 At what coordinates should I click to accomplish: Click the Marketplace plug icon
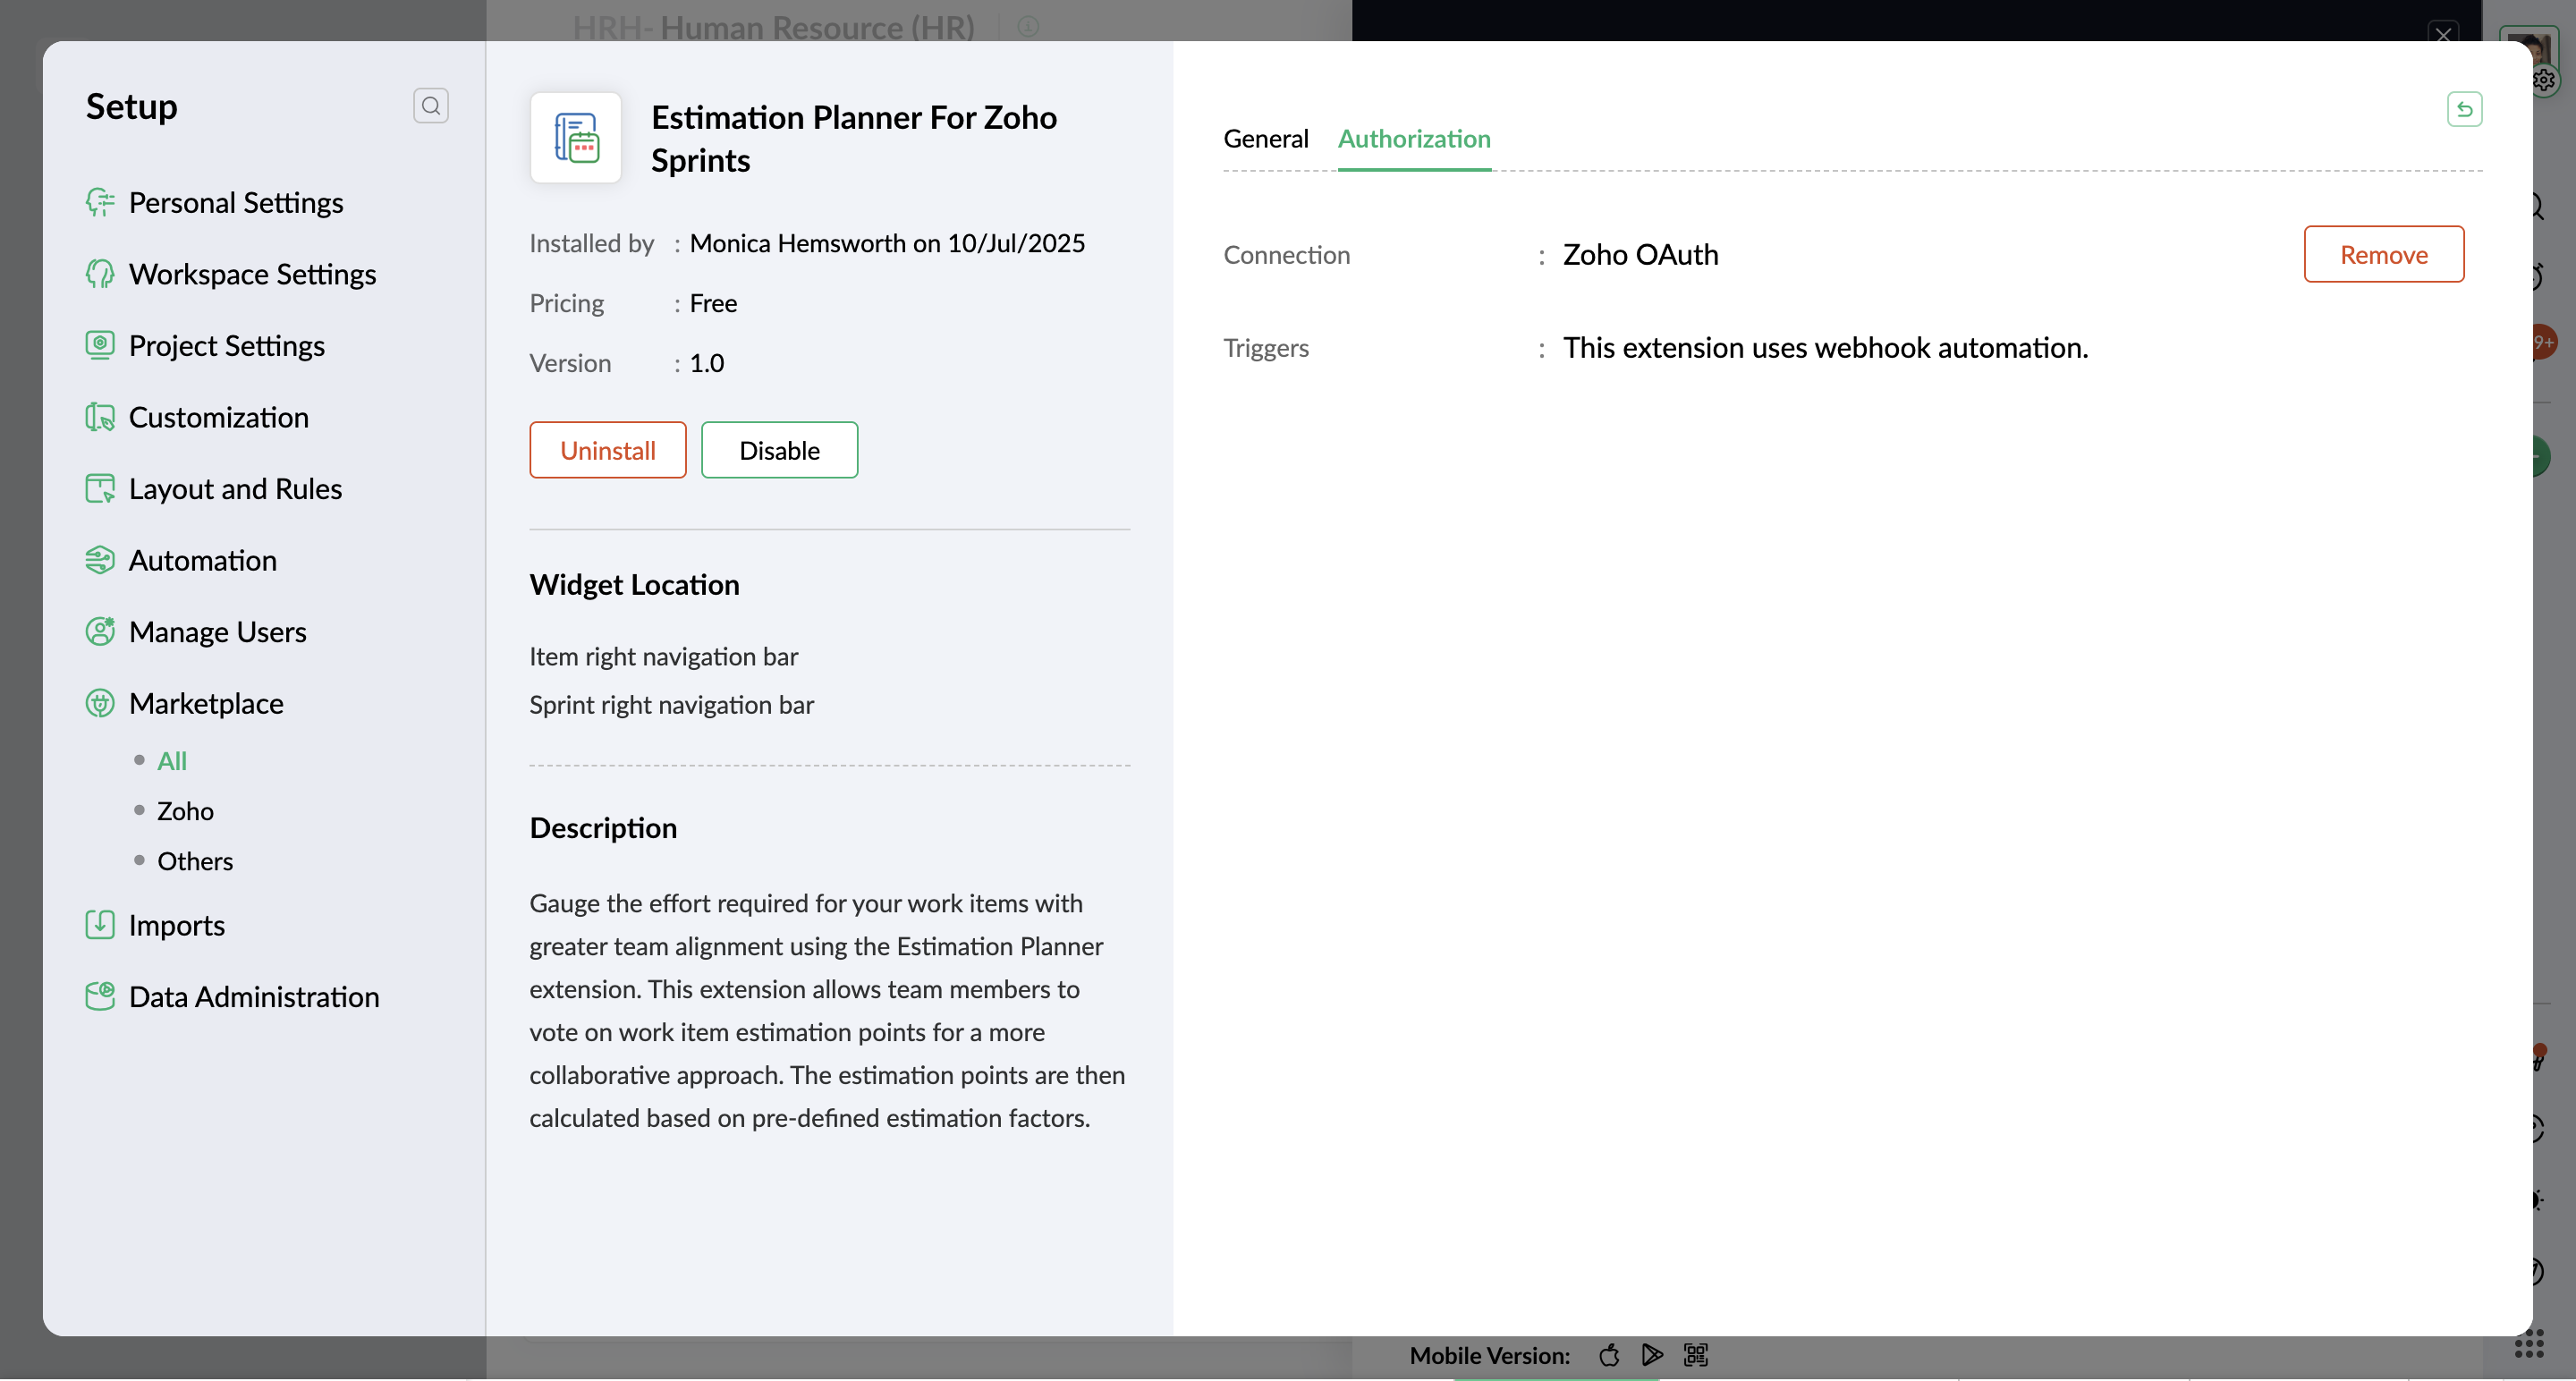tap(100, 703)
